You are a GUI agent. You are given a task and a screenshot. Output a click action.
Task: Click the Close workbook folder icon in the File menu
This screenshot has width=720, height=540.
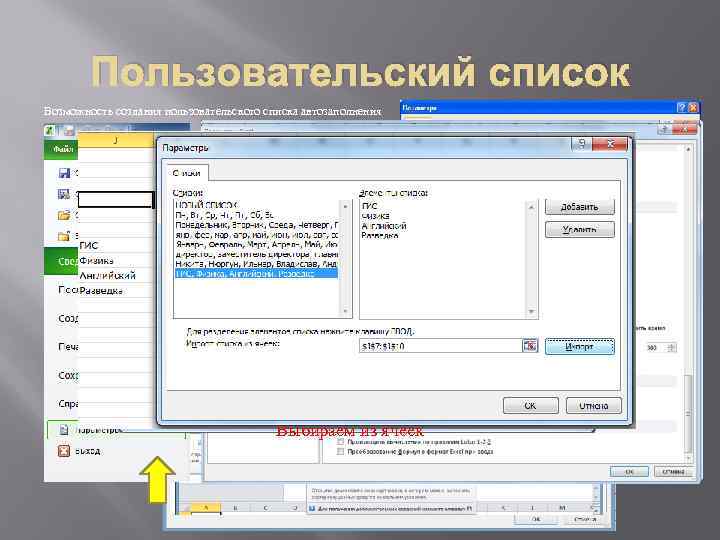(64, 236)
